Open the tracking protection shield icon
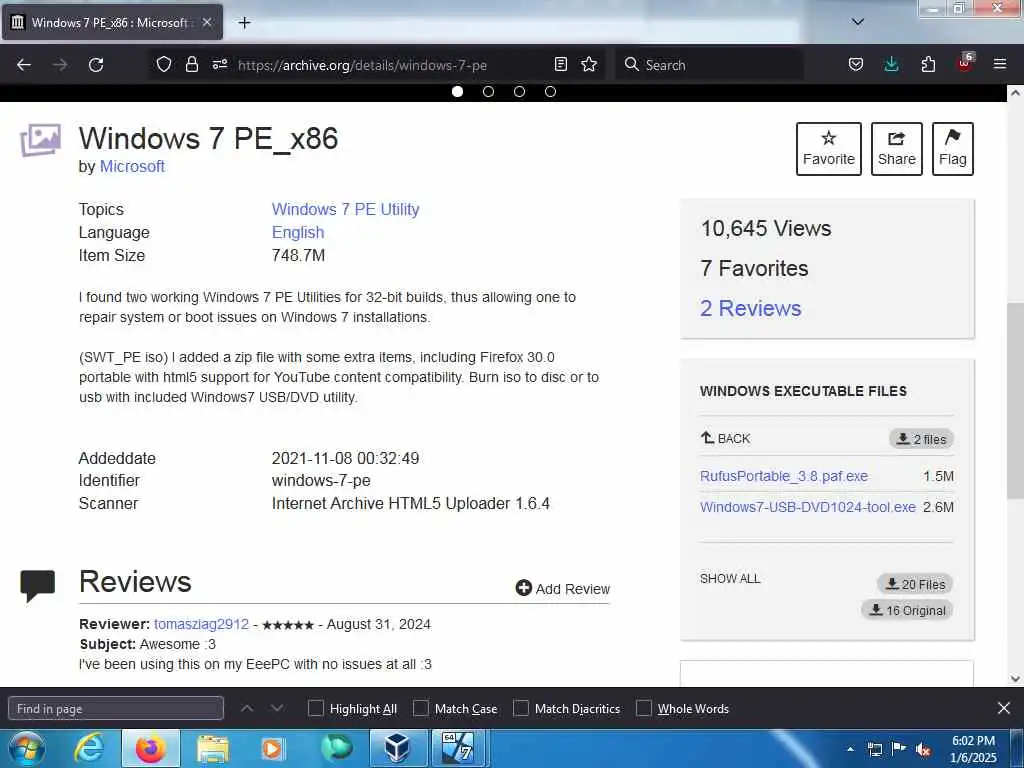This screenshot has height=768, width=1024. [x=164, y=65]
